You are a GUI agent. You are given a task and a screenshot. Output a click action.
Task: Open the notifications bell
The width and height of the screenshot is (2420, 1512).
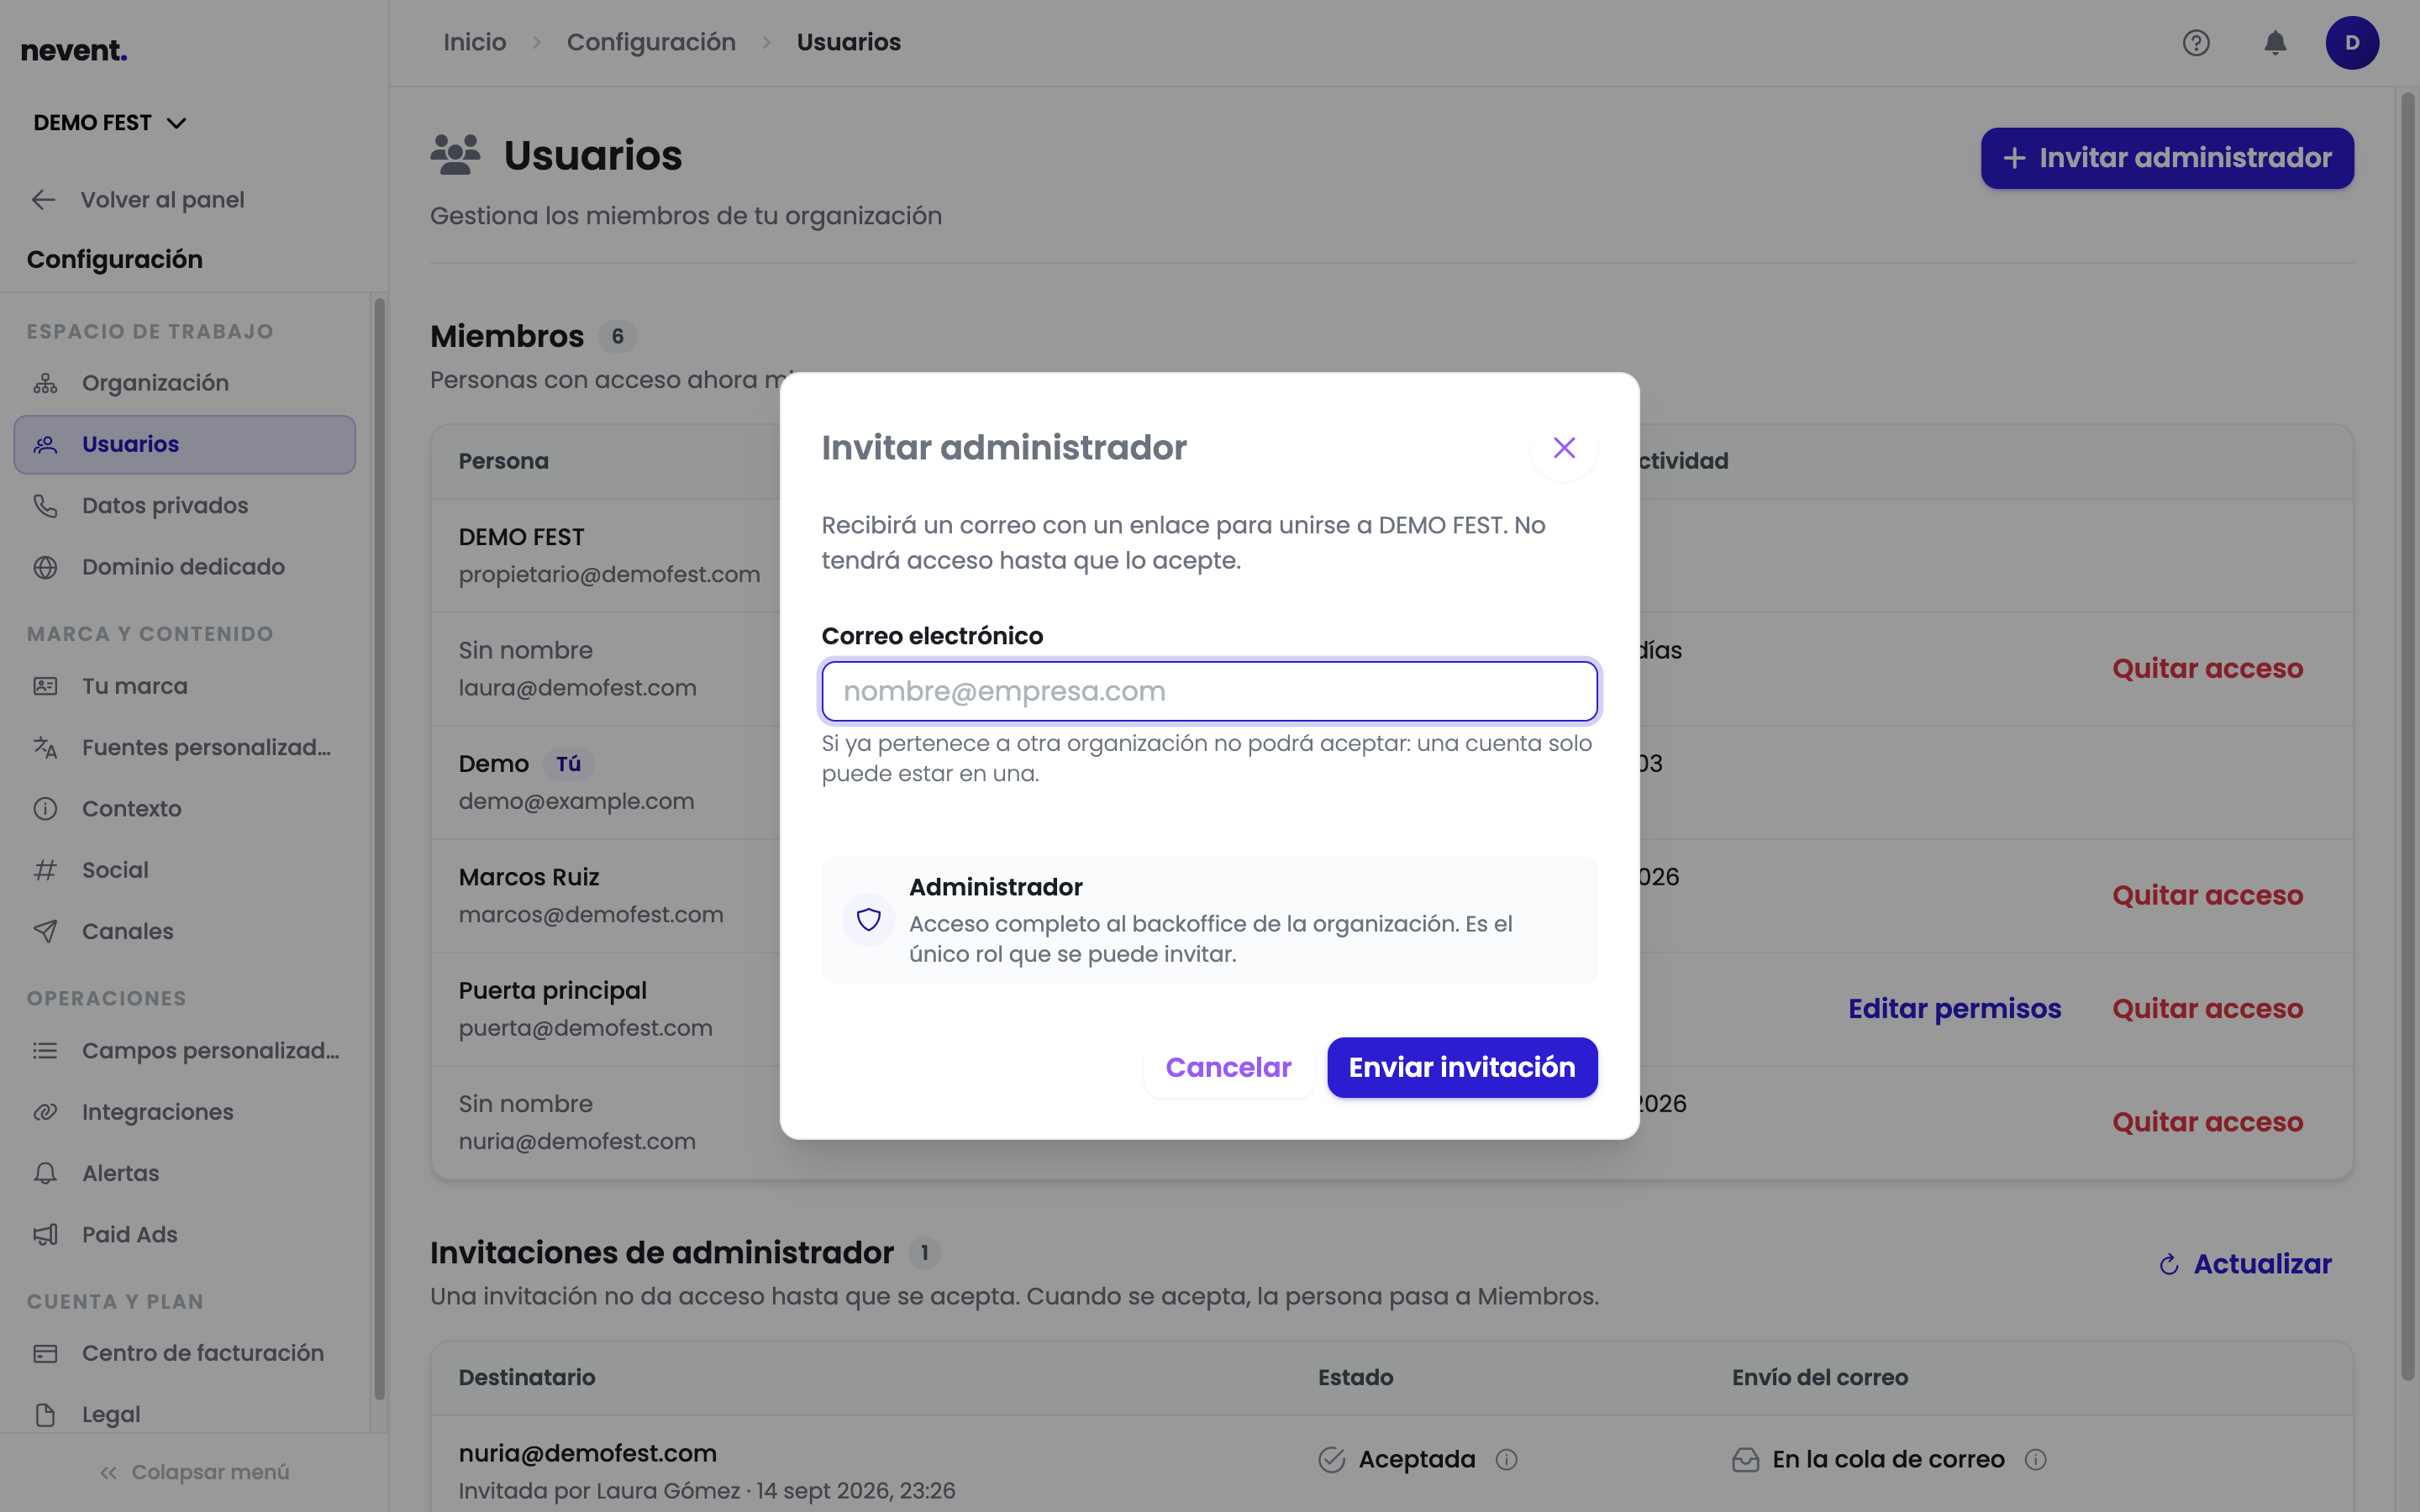2275,43
